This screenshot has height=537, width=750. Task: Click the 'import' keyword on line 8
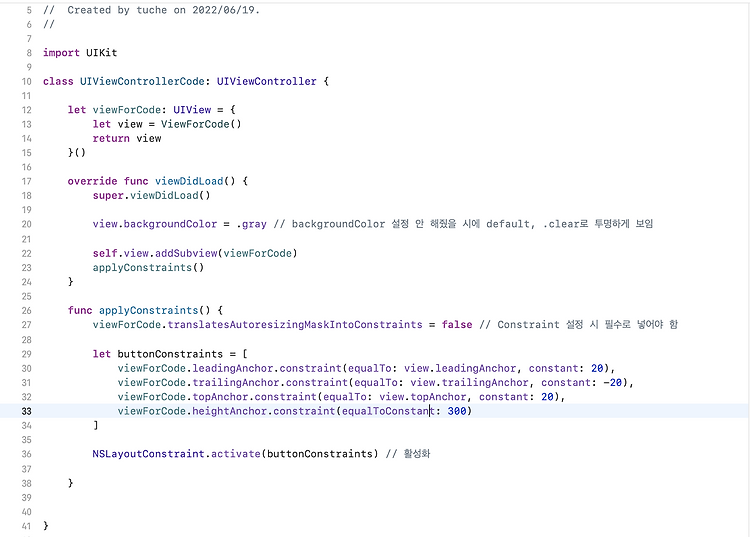click(x=61, y=53)
